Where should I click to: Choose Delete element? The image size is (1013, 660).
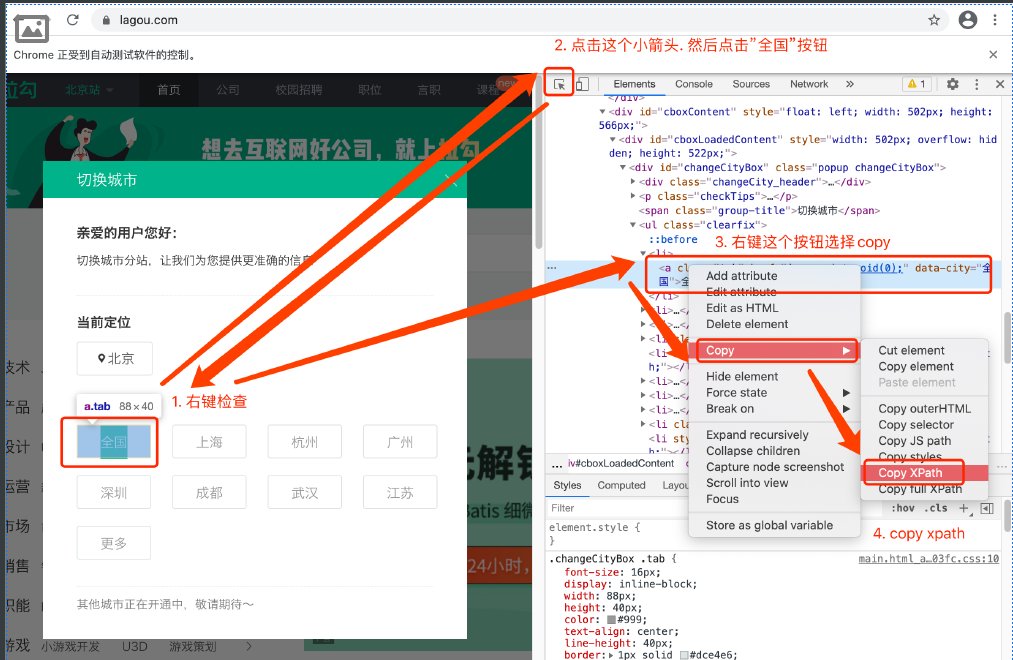(747, 324)
